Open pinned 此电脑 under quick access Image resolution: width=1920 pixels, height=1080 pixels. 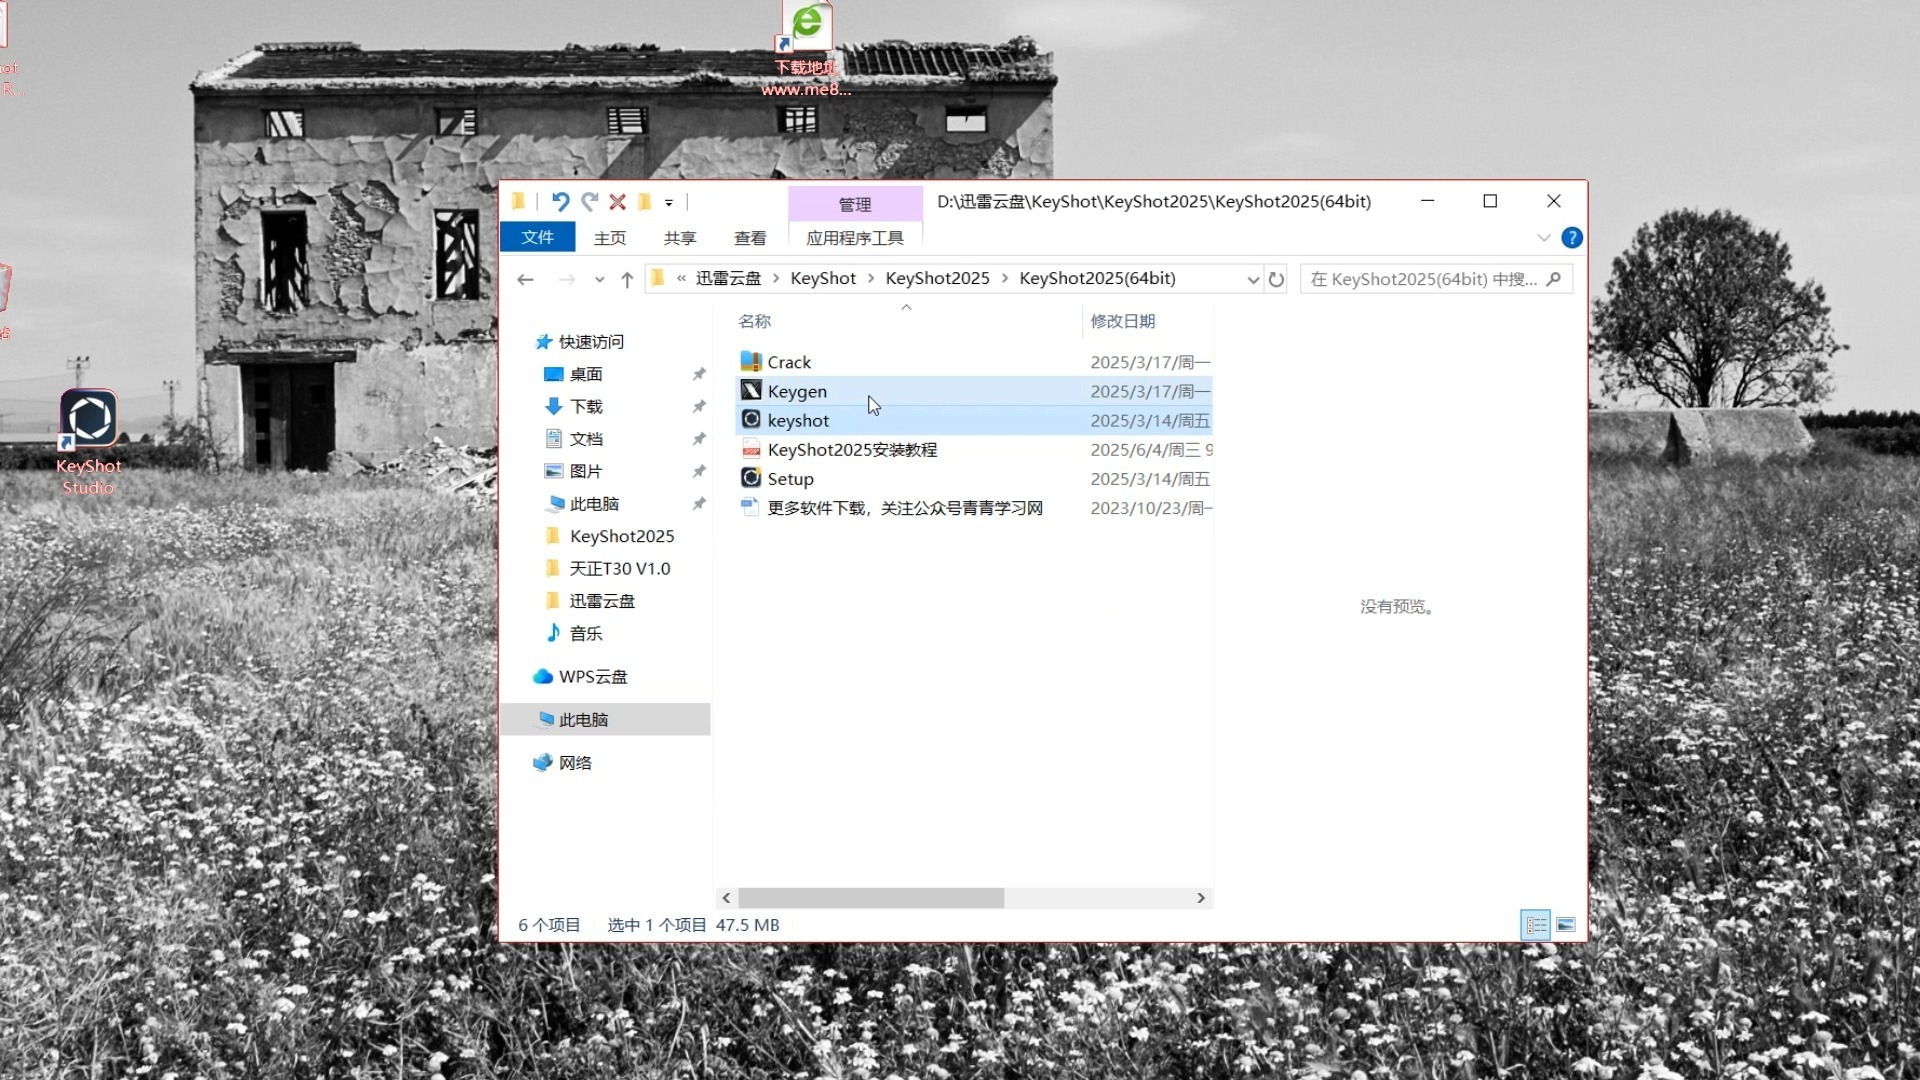(594, 504)
